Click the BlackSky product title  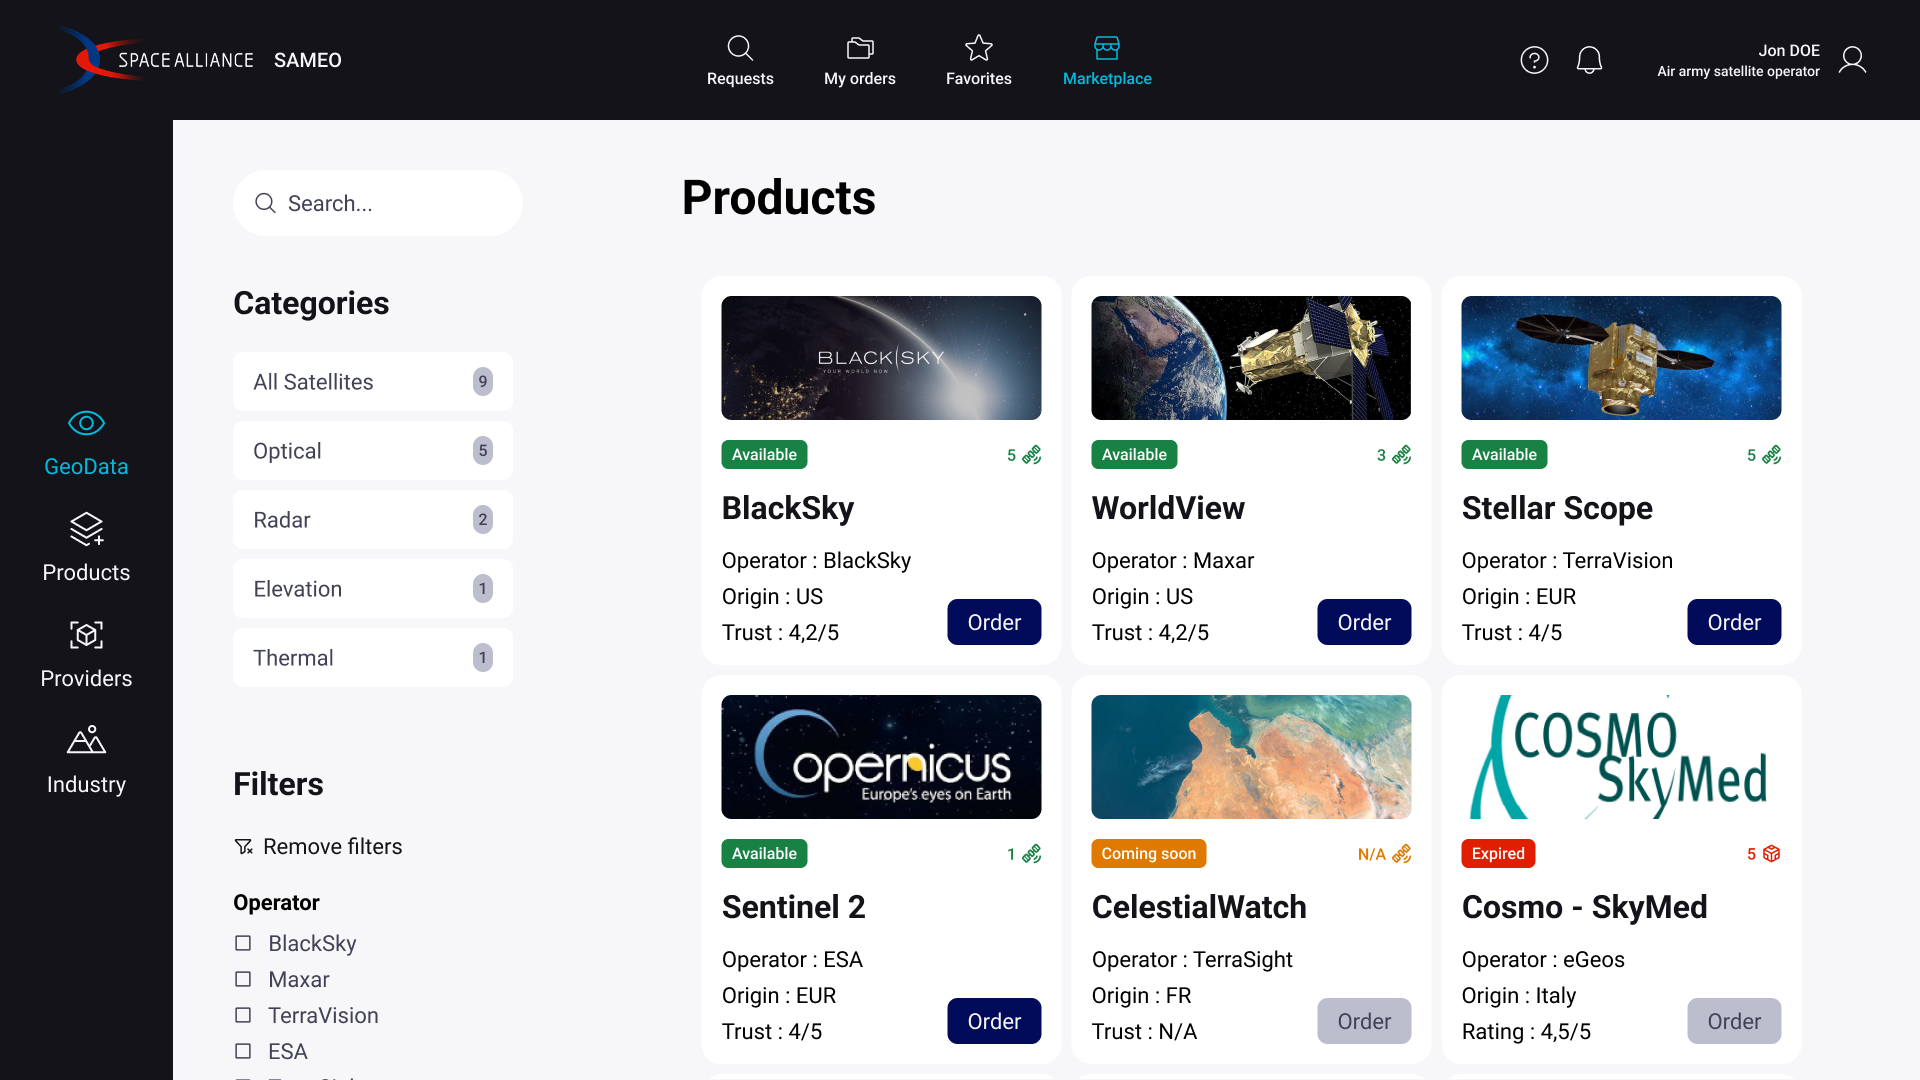coord(788,508)
